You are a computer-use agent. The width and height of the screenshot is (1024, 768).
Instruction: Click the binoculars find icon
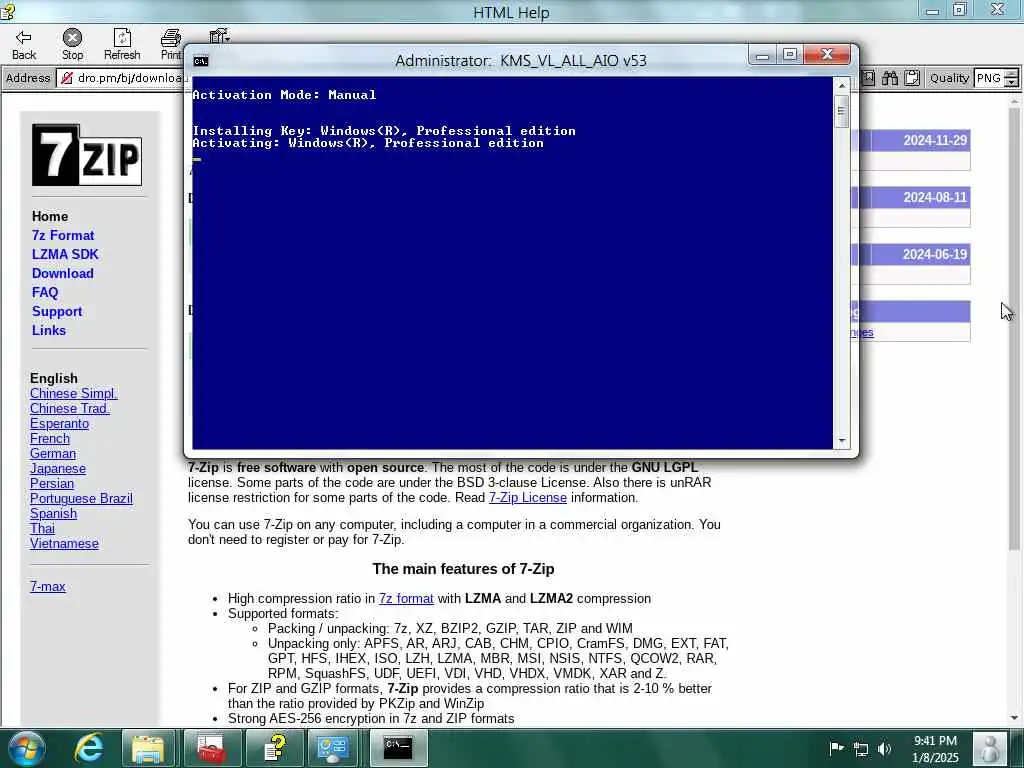[x=889, y=78]
